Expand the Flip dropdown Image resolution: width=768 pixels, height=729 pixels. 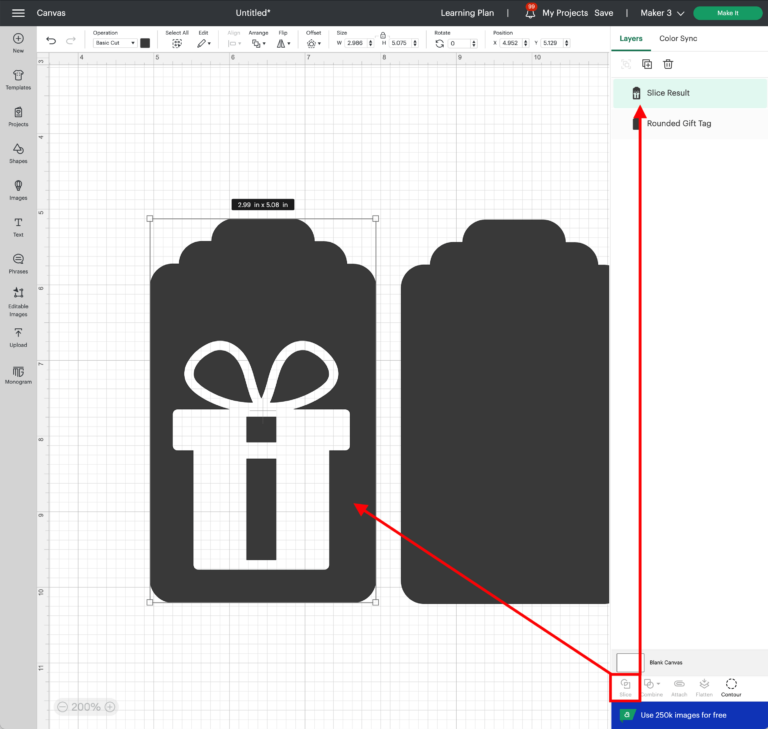point(284,43)
